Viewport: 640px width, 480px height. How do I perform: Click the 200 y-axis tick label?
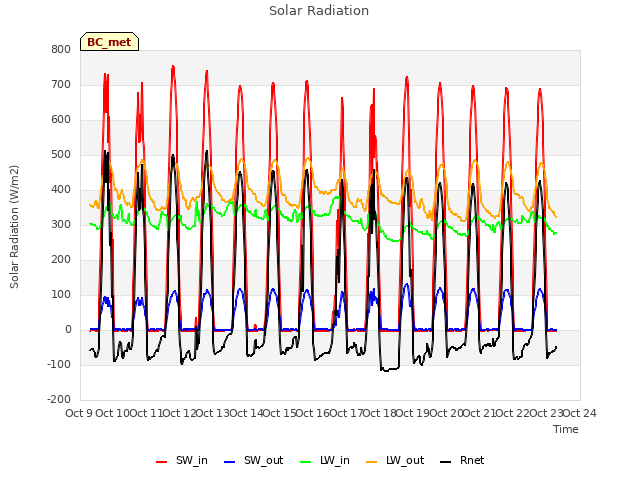[x=61, y=260]
